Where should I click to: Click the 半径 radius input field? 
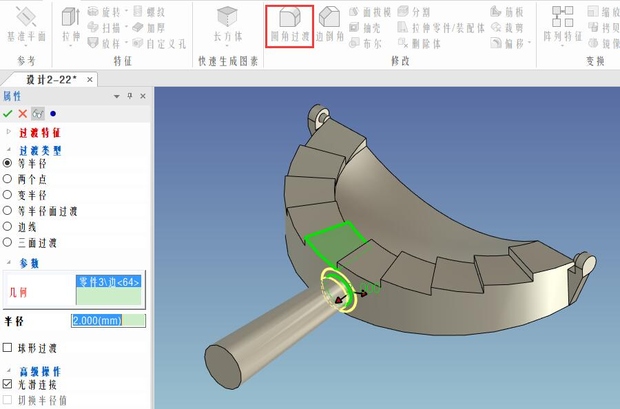pyautogui.click(x=108, y=320)
